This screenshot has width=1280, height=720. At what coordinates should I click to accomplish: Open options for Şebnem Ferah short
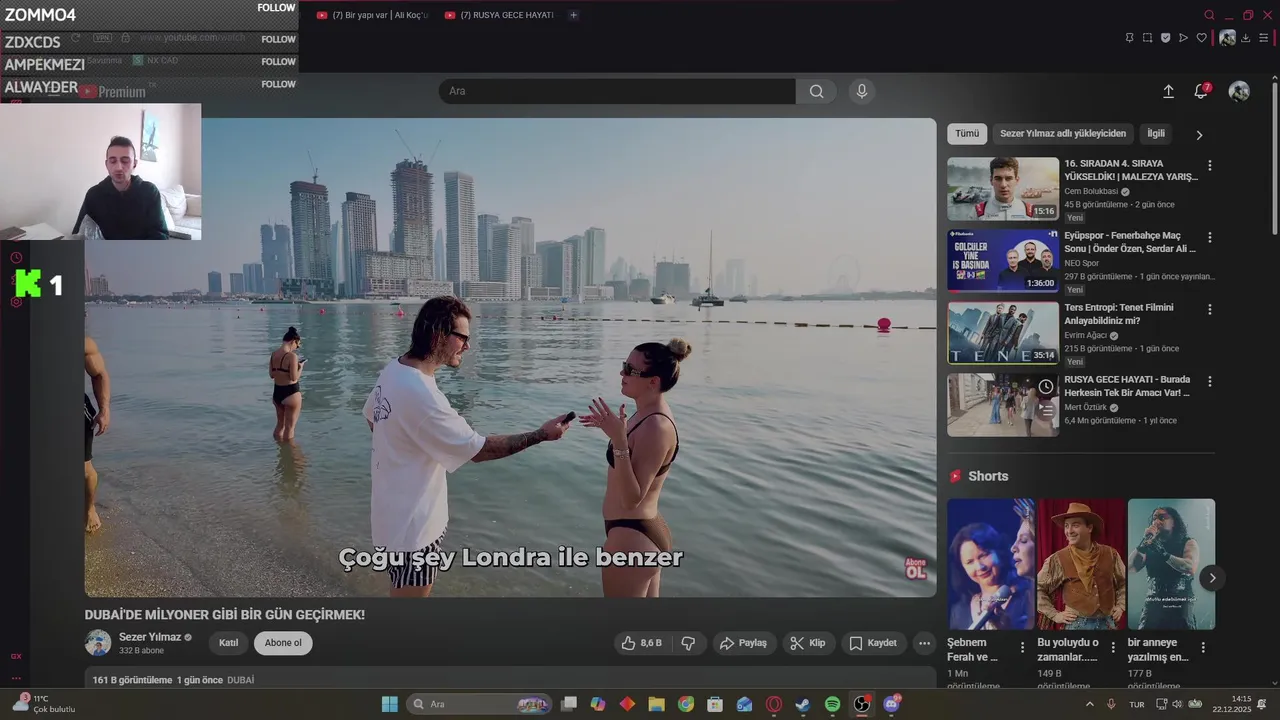pyautogui.click(x=1023, y=648)
